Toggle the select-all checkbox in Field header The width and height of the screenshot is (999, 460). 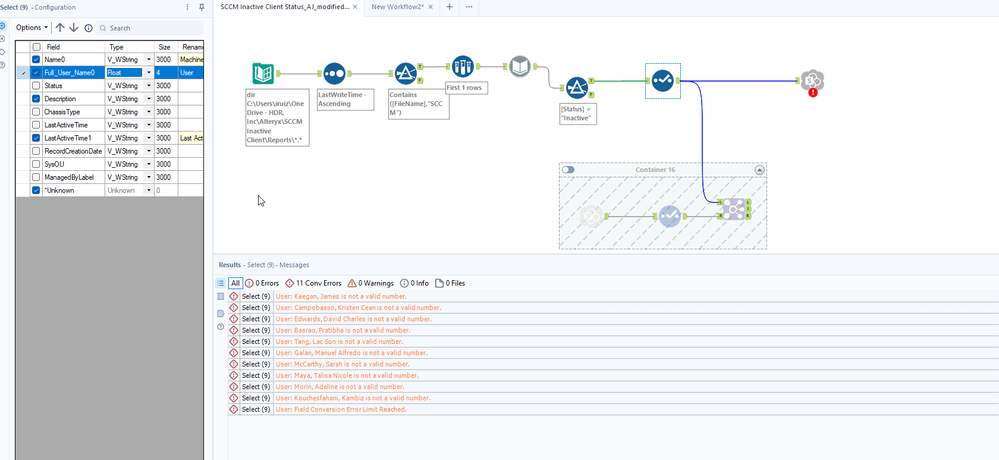click(x=36, y=47)
